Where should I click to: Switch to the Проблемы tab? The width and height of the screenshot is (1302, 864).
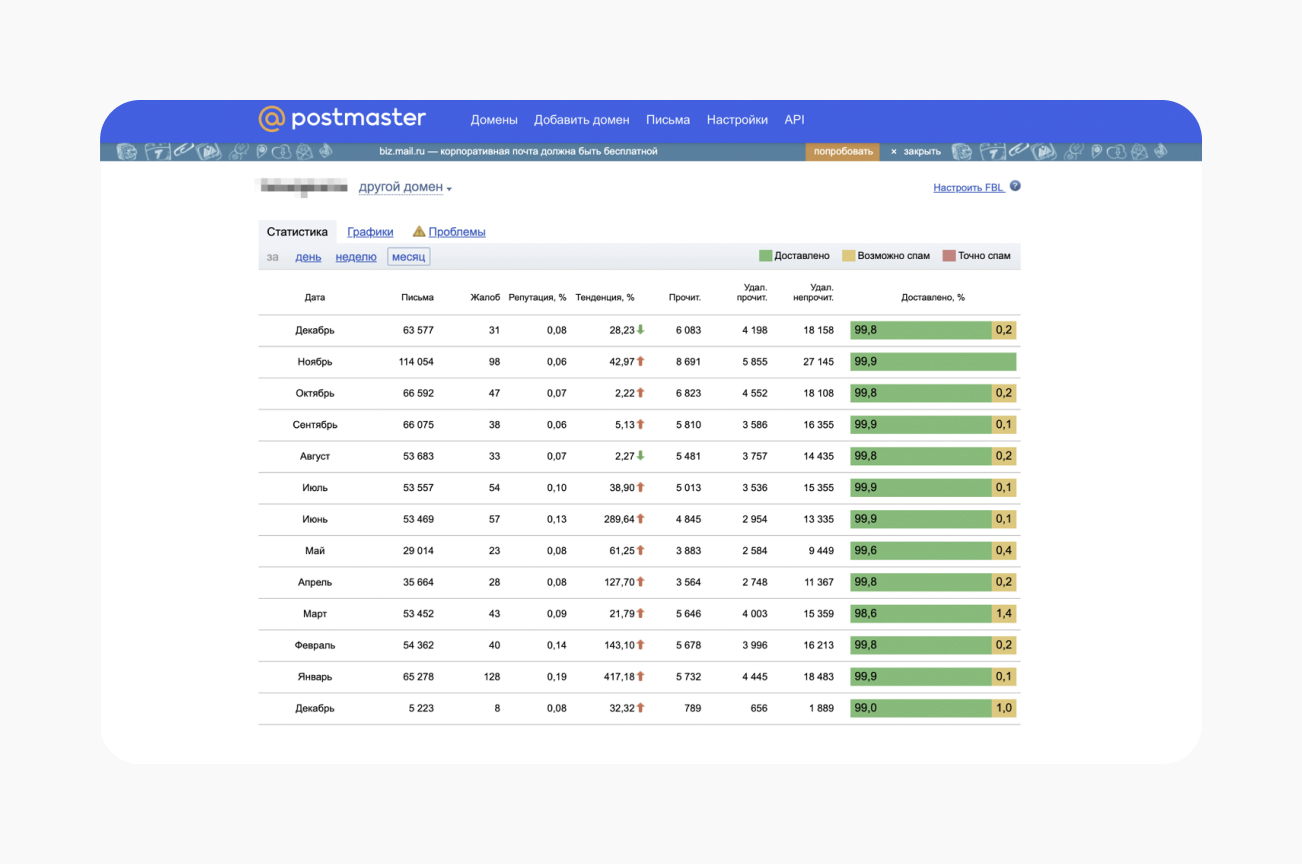click(457, 232)
